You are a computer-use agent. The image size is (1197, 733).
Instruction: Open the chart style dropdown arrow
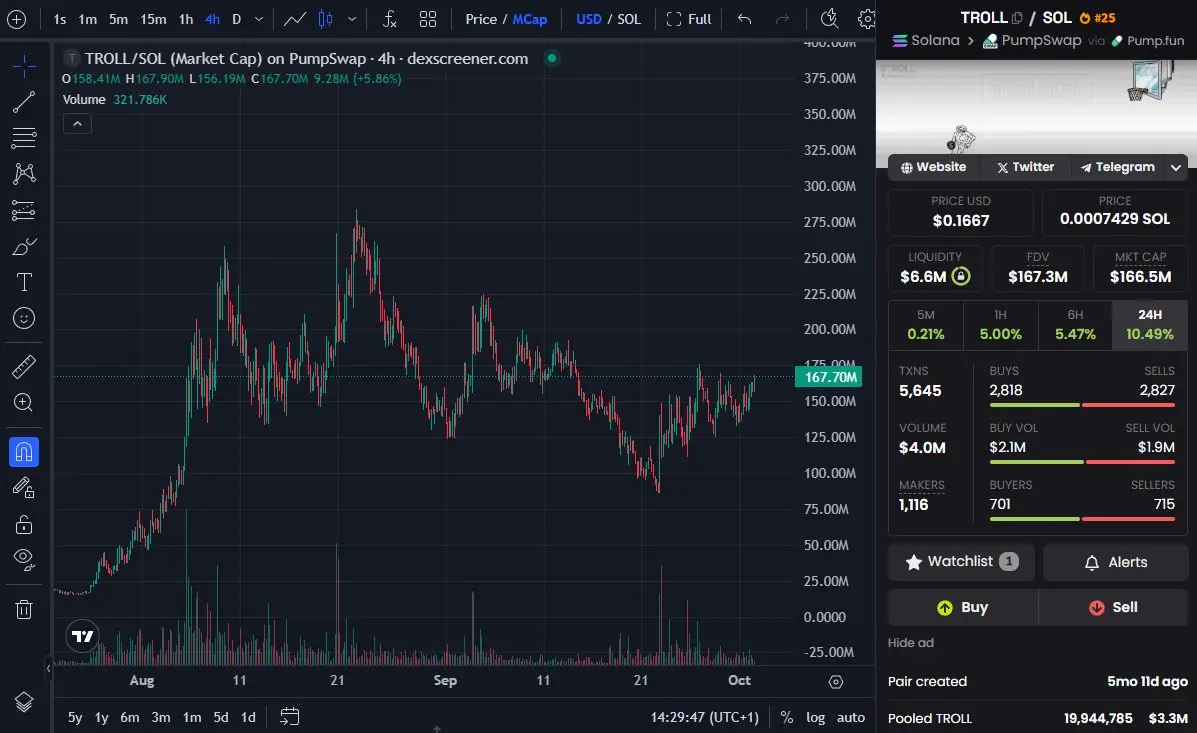[351, 19]
